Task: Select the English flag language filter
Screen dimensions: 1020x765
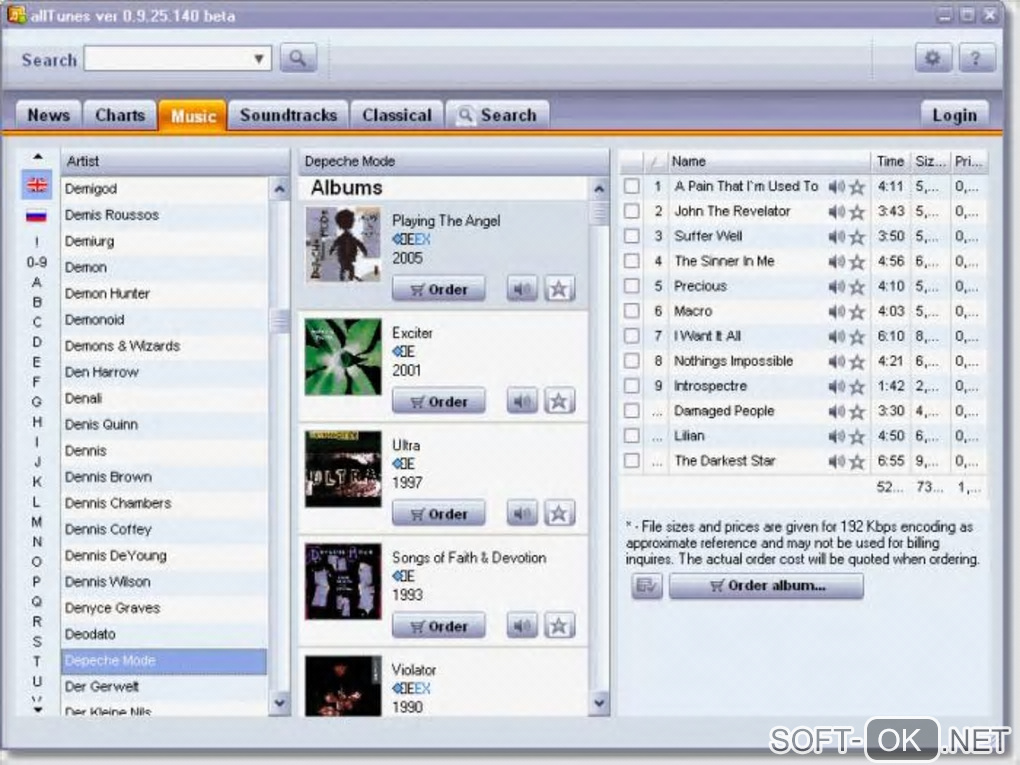Action: click(37, 185)
